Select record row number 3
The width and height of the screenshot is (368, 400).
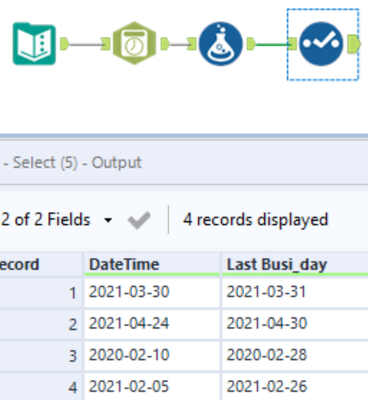coord(41,356)
